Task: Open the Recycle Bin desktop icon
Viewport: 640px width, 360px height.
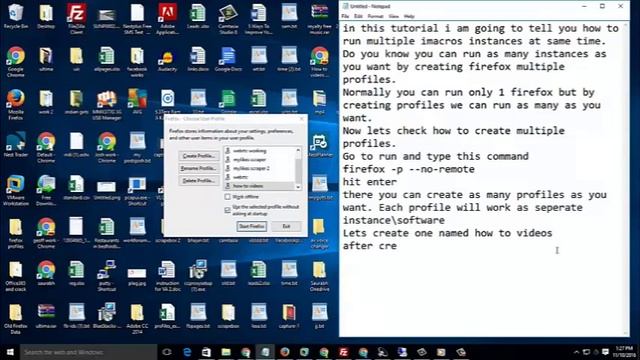Action: point(16,16)
